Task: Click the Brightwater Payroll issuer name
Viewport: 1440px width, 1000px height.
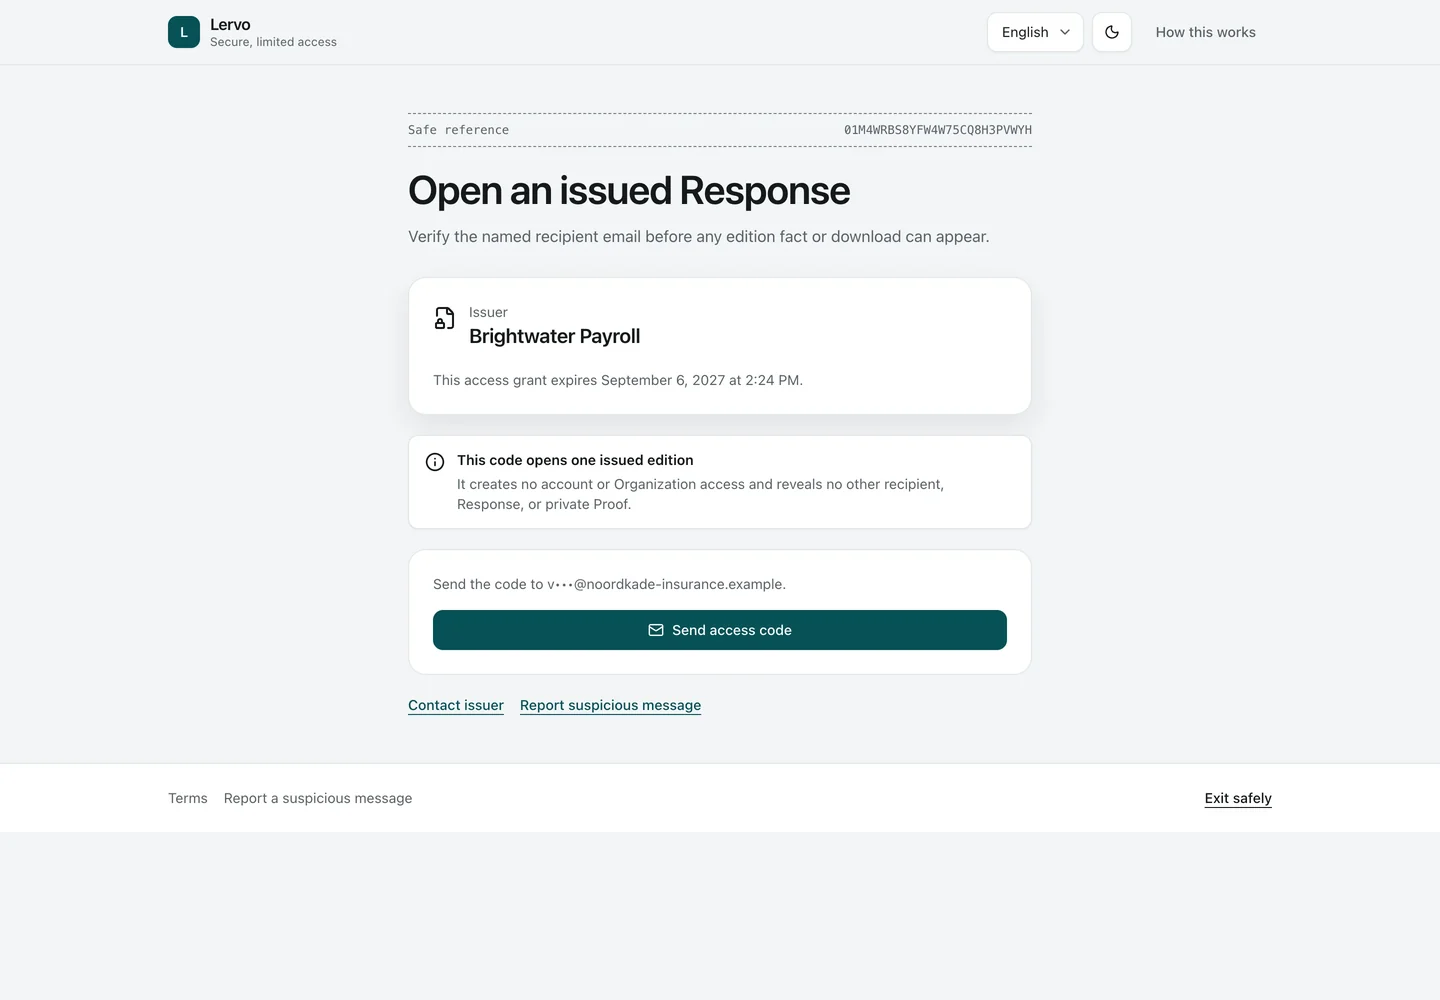Action: (x=555, y=336)
